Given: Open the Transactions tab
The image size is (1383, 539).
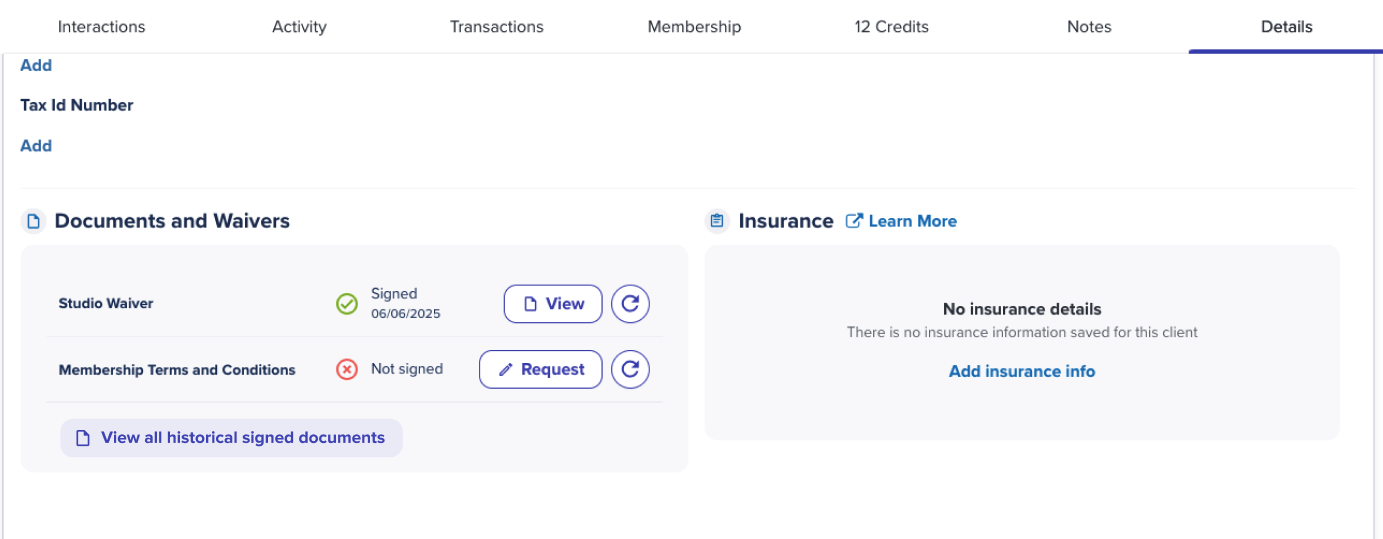Looking at the screenshot, I should (x=497, y=27).
